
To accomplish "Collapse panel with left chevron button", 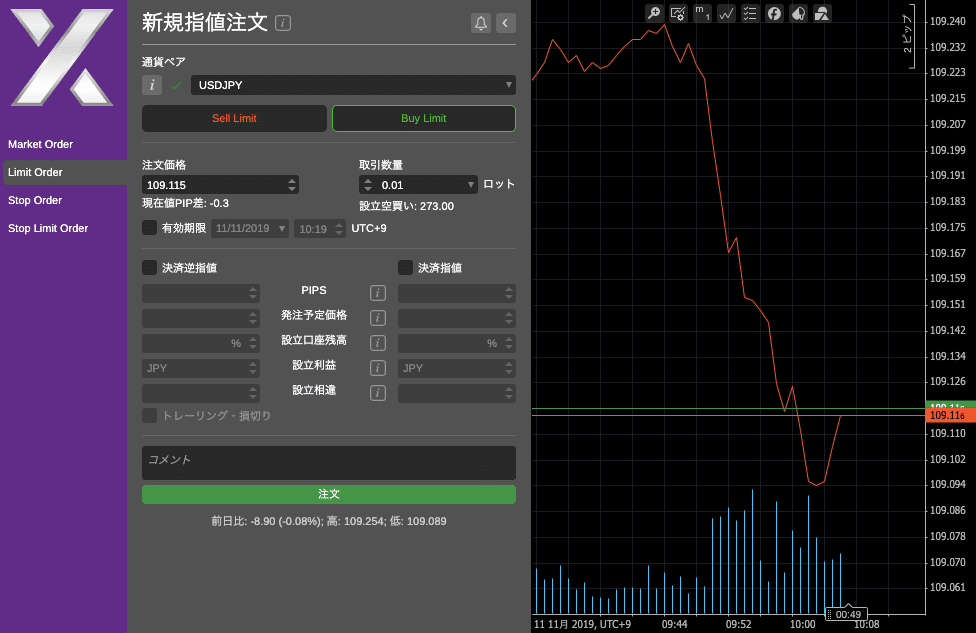I will (505, 23).
